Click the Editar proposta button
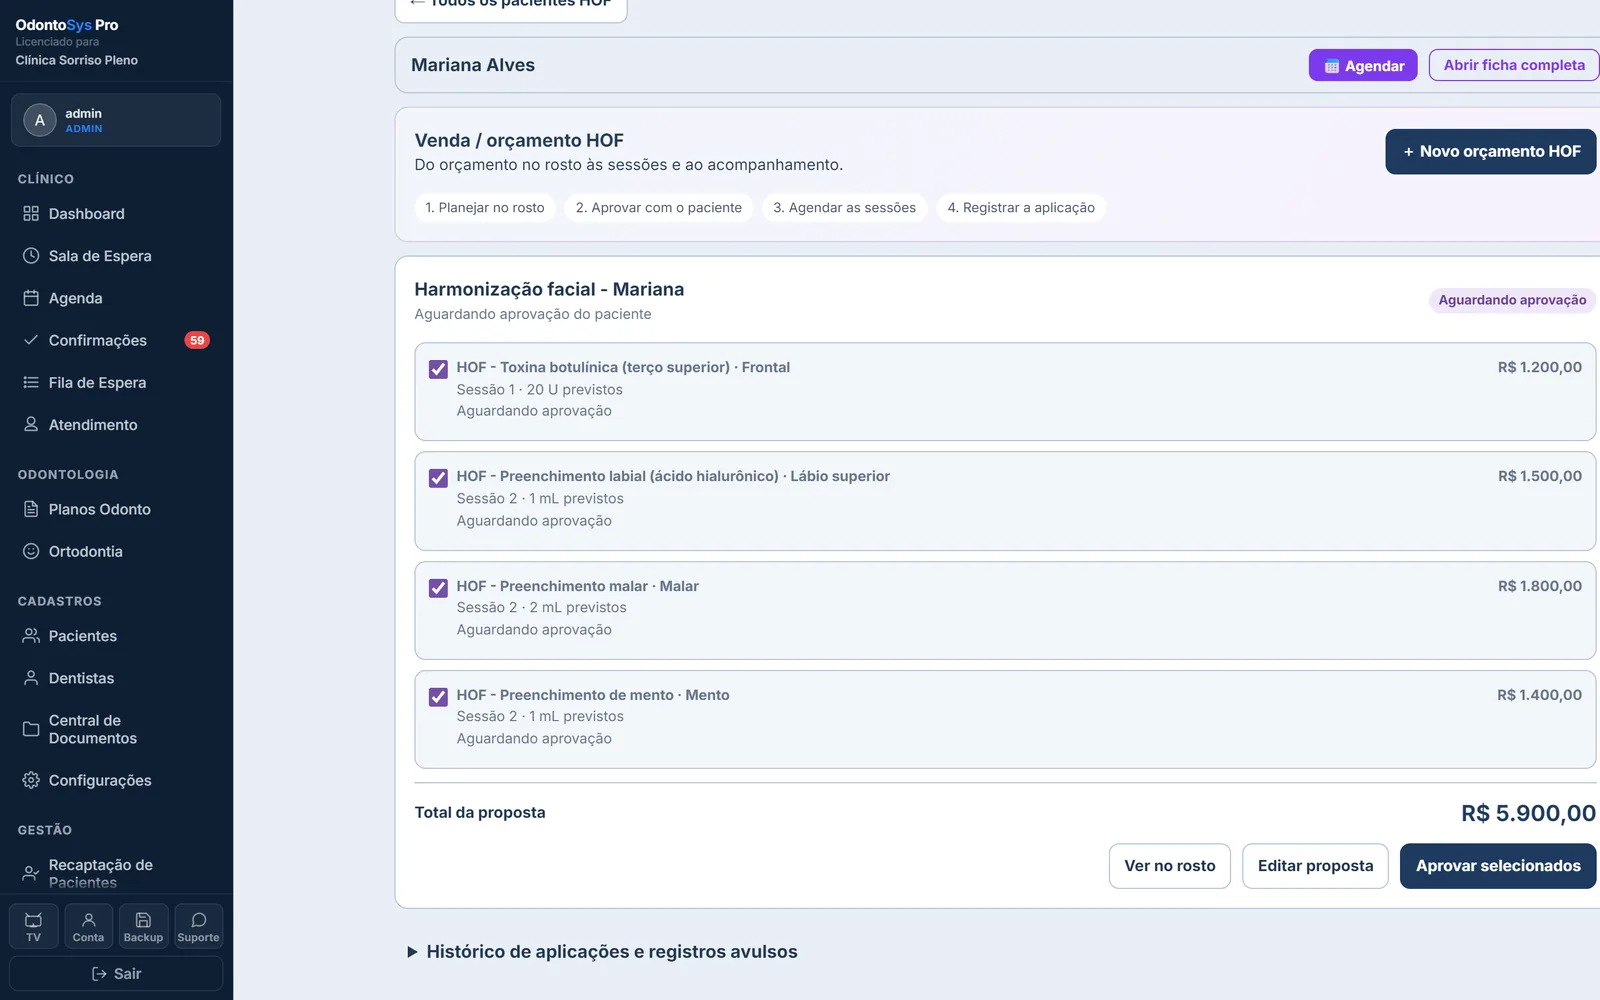The width and height of the screenshot is (1600, 1000). pyautogui.click(x=1315, y=866)
